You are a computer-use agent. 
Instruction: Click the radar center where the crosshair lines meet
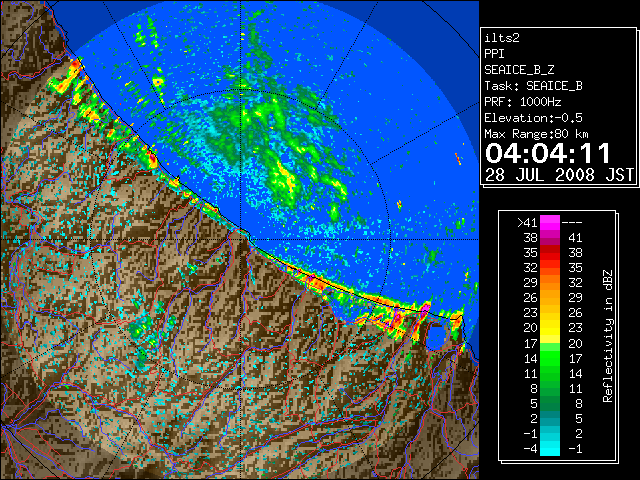[241, 240]
